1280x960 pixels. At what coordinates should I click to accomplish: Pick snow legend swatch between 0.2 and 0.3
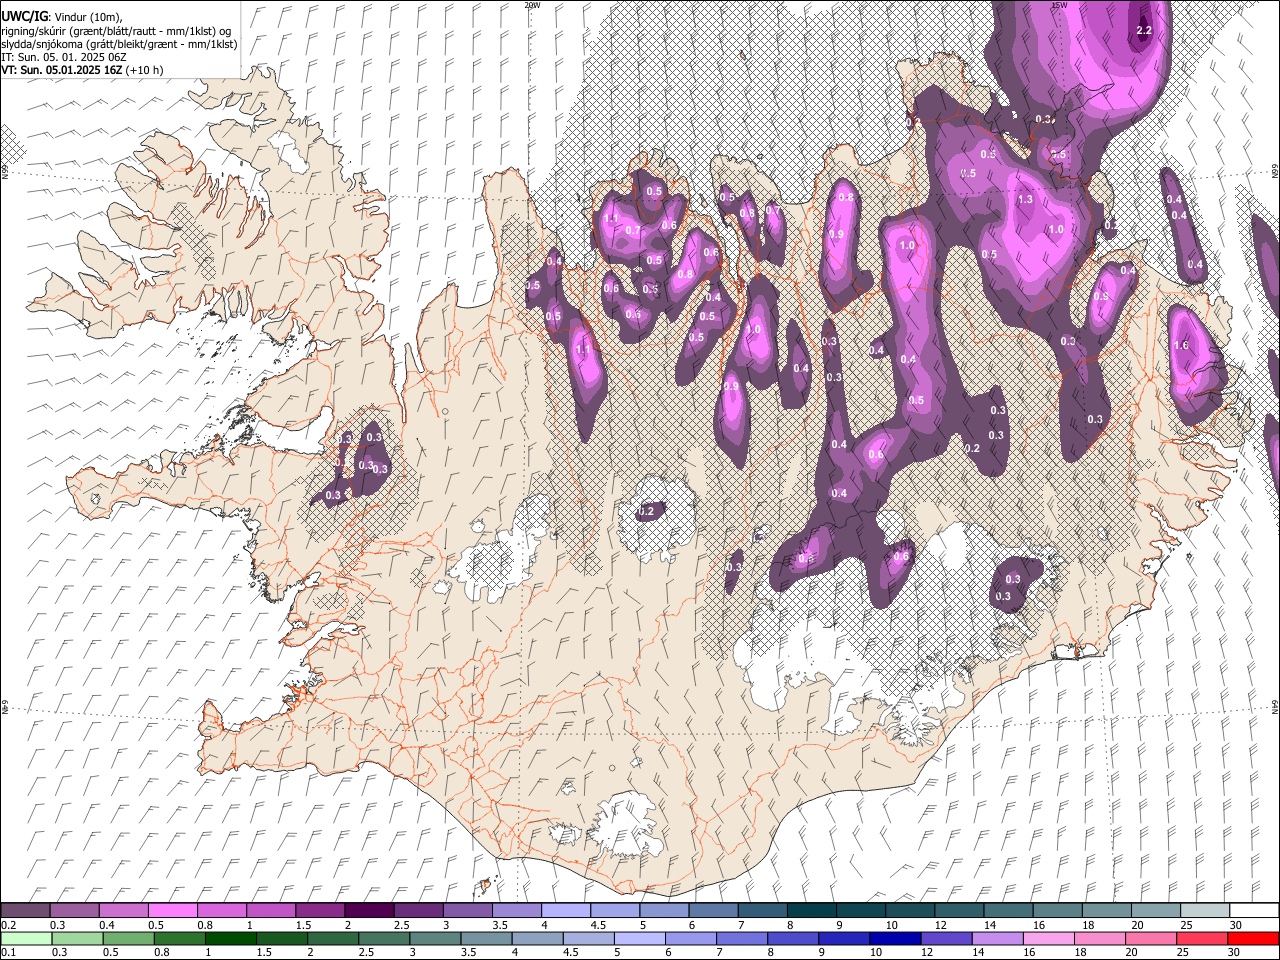click(25, 911)
